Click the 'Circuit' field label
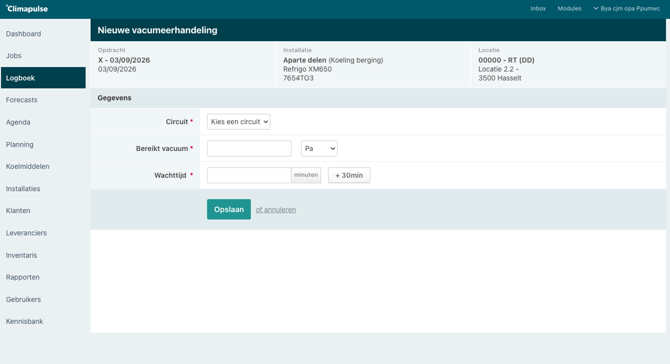Viewport: 670px width, 364px height. pos(177,122)
